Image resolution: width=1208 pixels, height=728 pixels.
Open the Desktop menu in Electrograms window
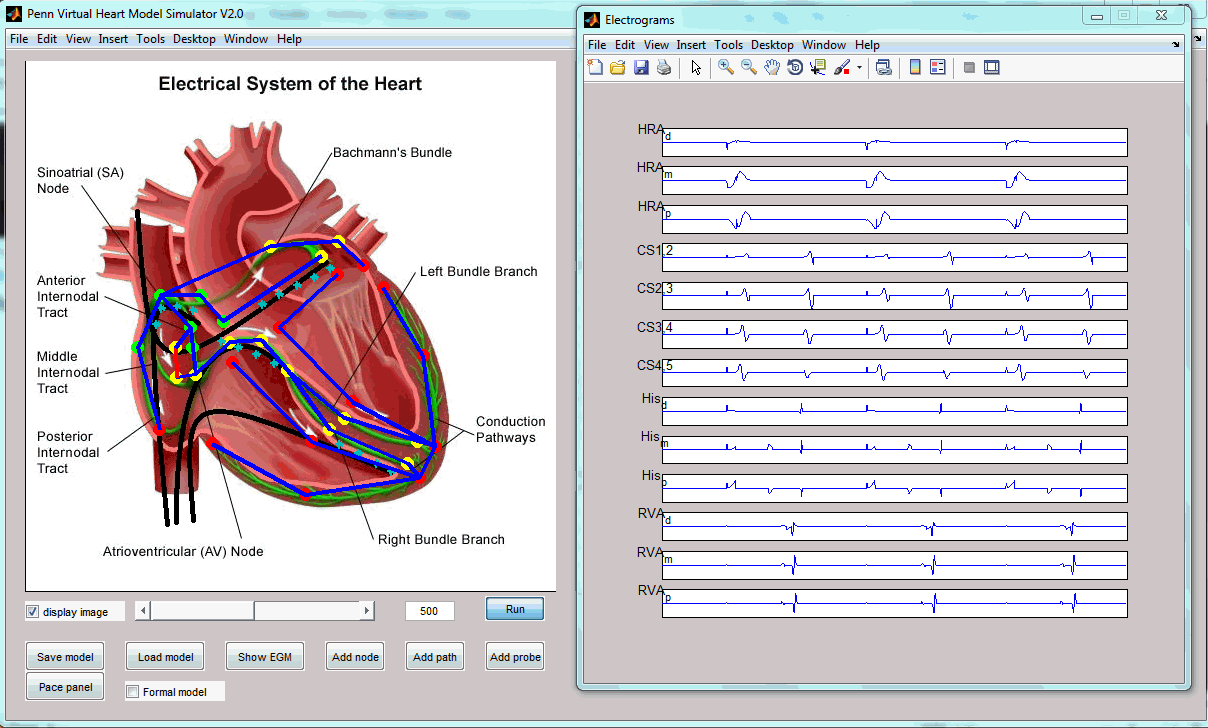coord(772,45)
